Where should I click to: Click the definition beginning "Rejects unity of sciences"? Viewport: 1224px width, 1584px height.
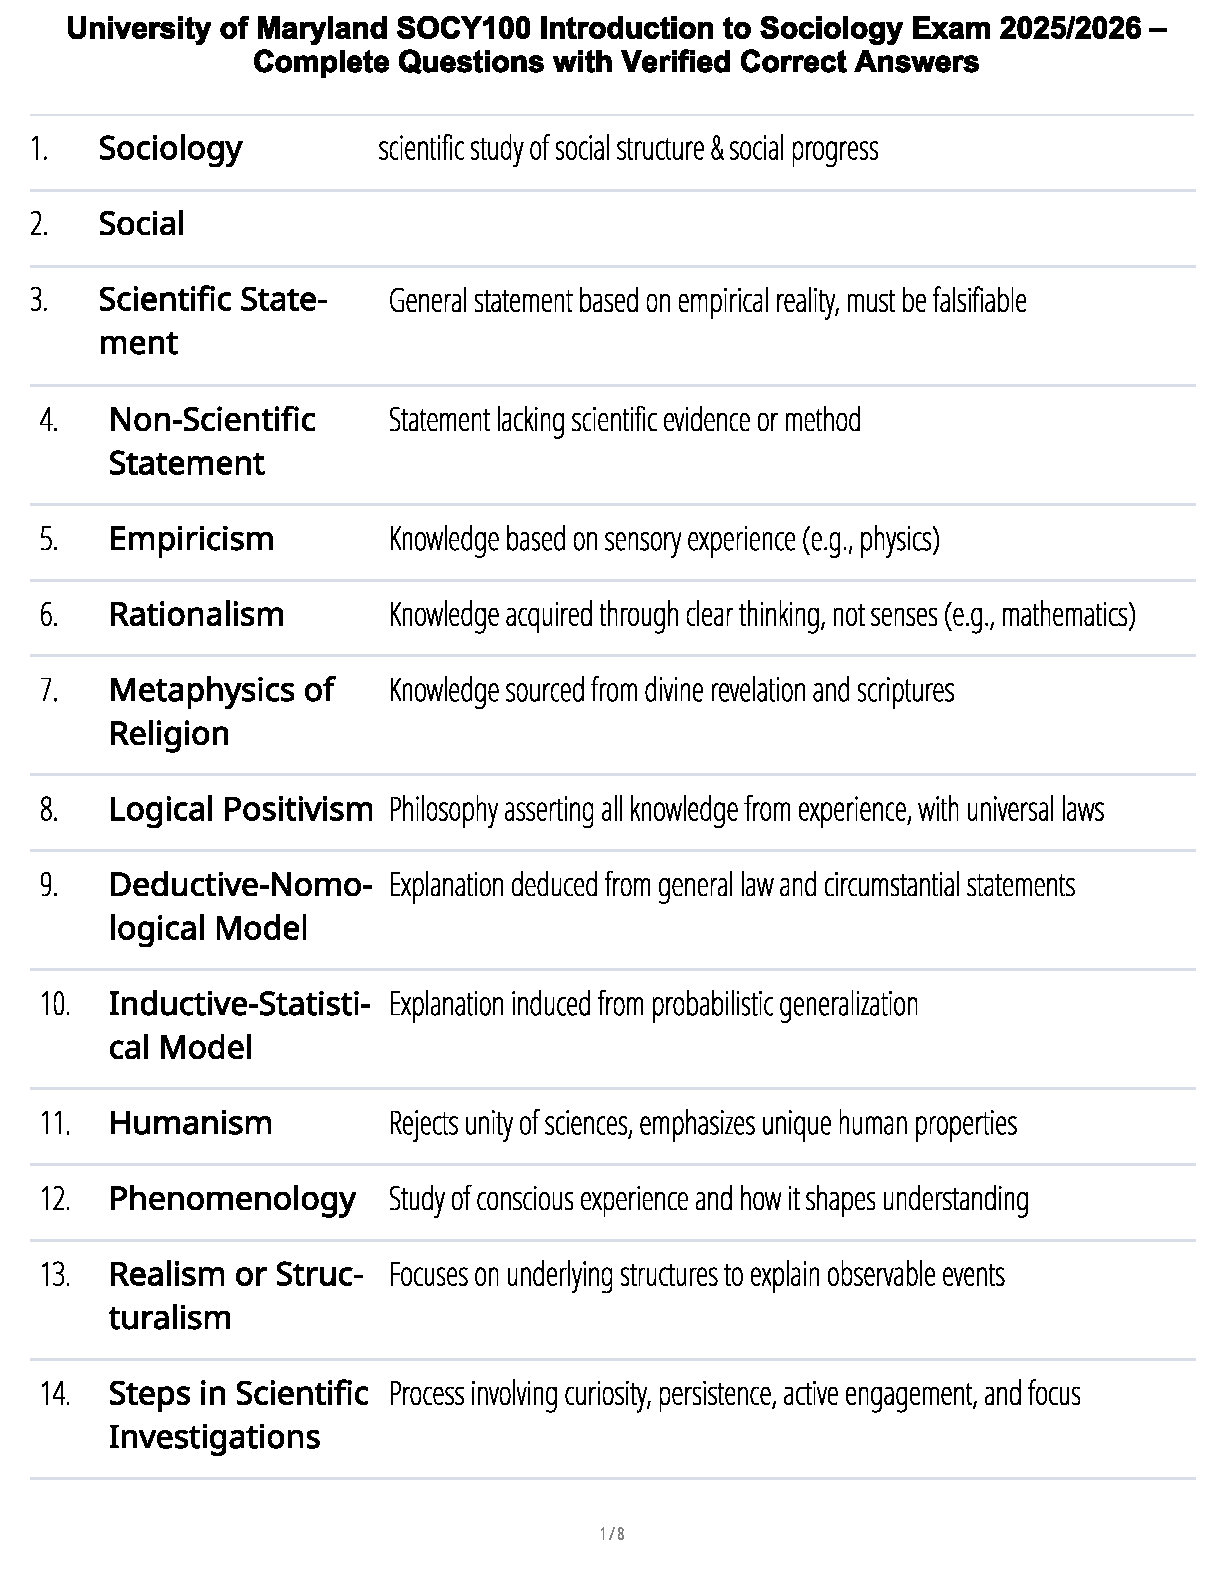(x=702, y=1124)
